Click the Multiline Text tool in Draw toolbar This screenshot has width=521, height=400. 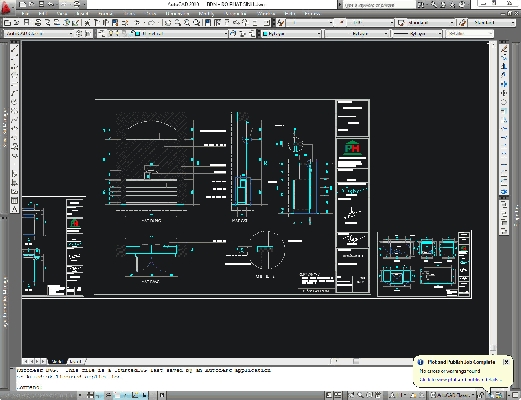[x=14, y=209]
